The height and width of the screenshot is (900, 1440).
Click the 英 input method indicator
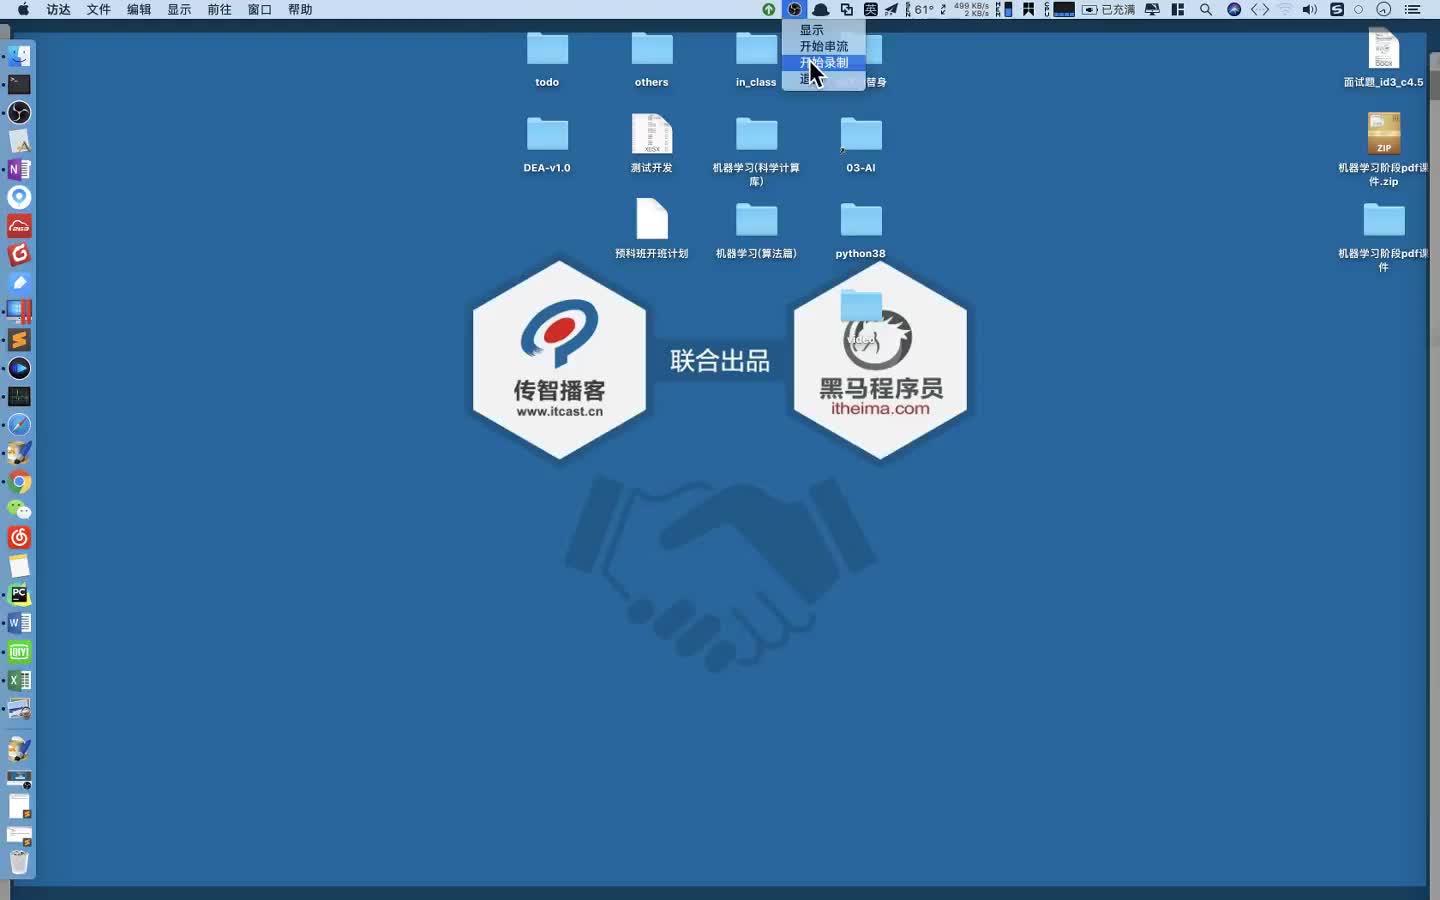pos(870,9)
